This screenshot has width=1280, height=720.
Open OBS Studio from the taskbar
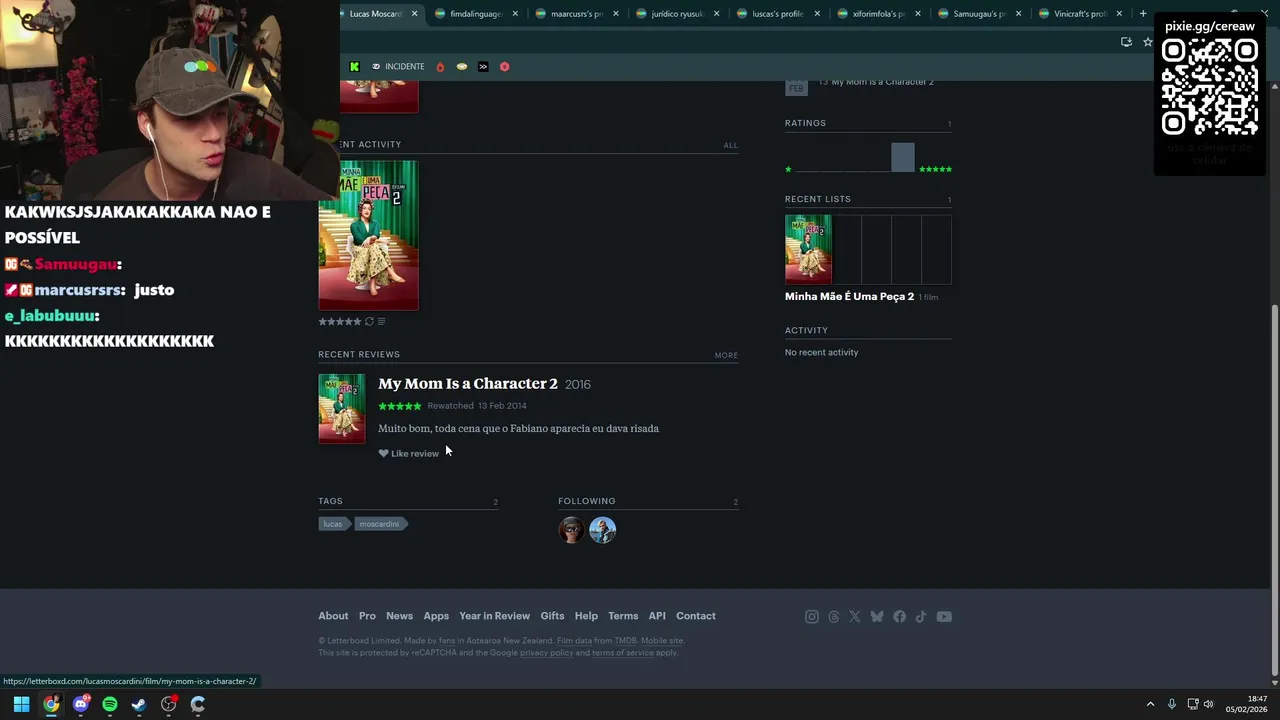click(168, 704)
